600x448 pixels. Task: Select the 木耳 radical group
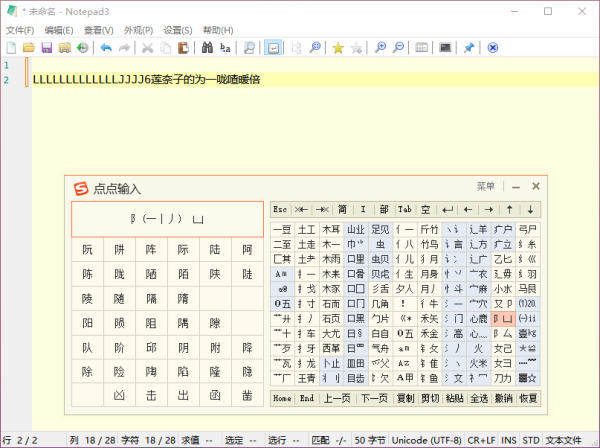pyautogui.click(x=331, y=230)
